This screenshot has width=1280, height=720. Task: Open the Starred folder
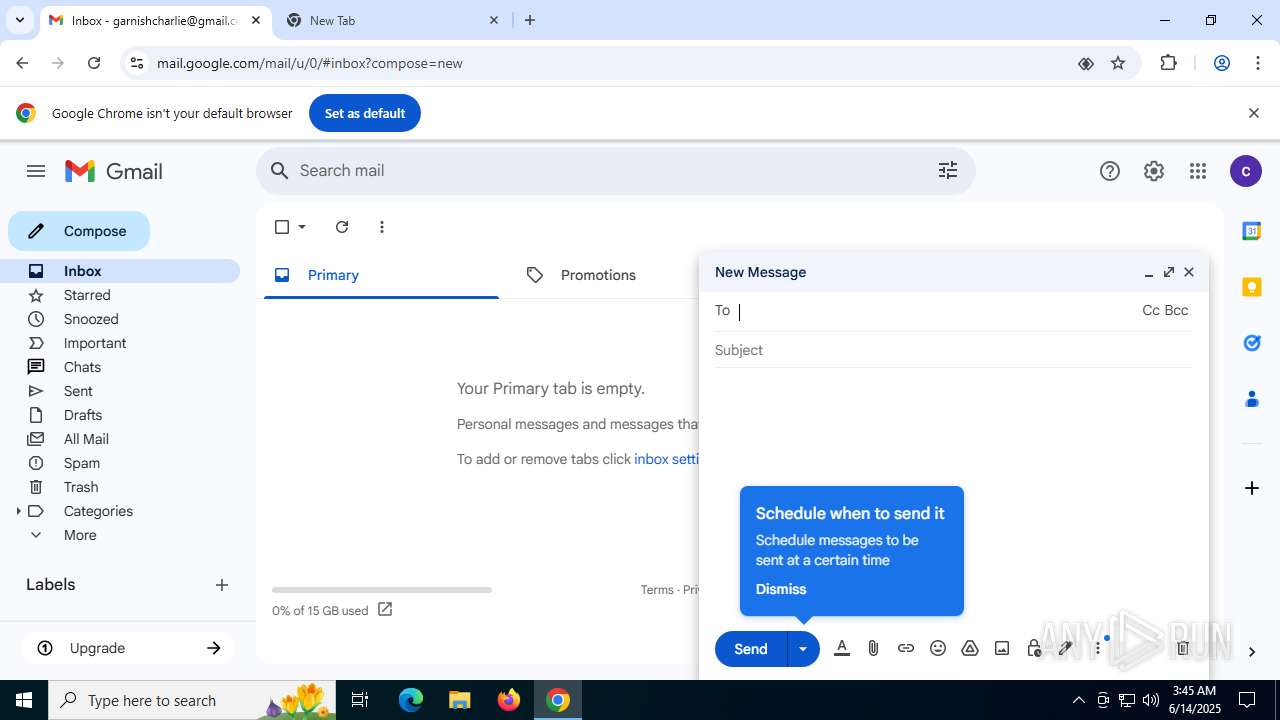pyautogui.click(x=87, y=295)
